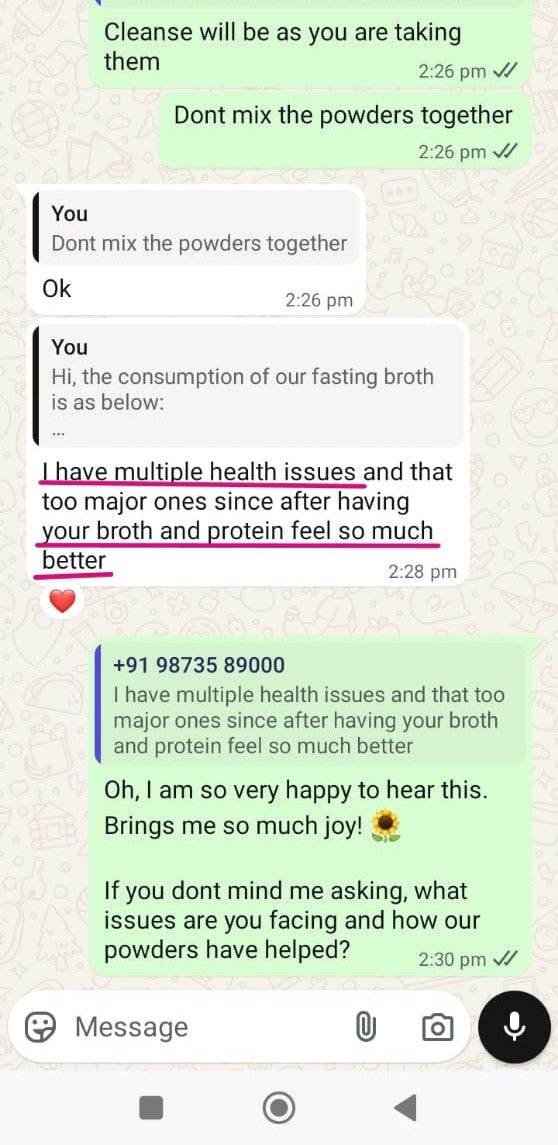Image resolution: width=558 pixels, height=1145 pixels.
Task: Tap the Android back navigation triangle
Action: click(405, 1108)
